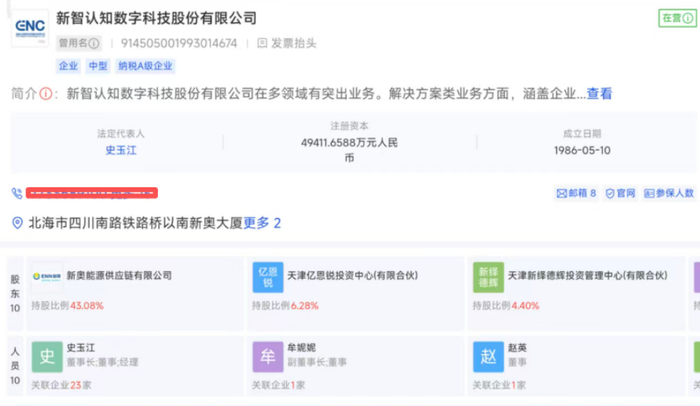Open the 发票抬头 invoice header
The width and height of the screenshot is (700, 406).
(287, 43)
